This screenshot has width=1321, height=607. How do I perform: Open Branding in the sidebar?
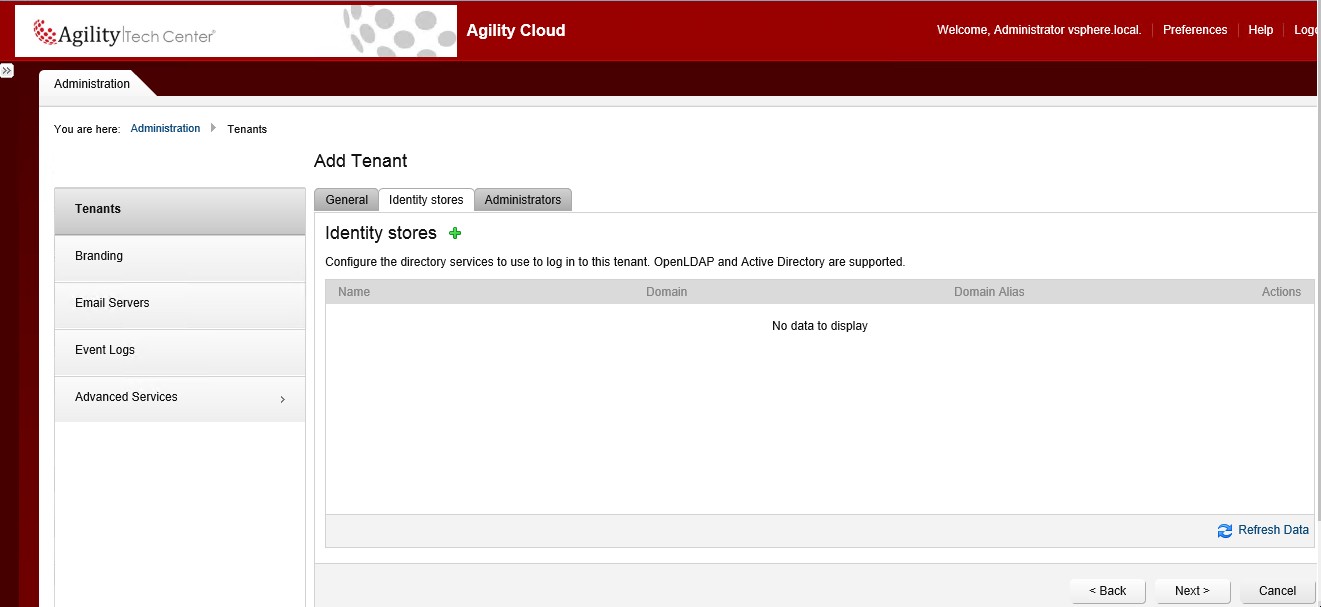click(x=99, y=256)
